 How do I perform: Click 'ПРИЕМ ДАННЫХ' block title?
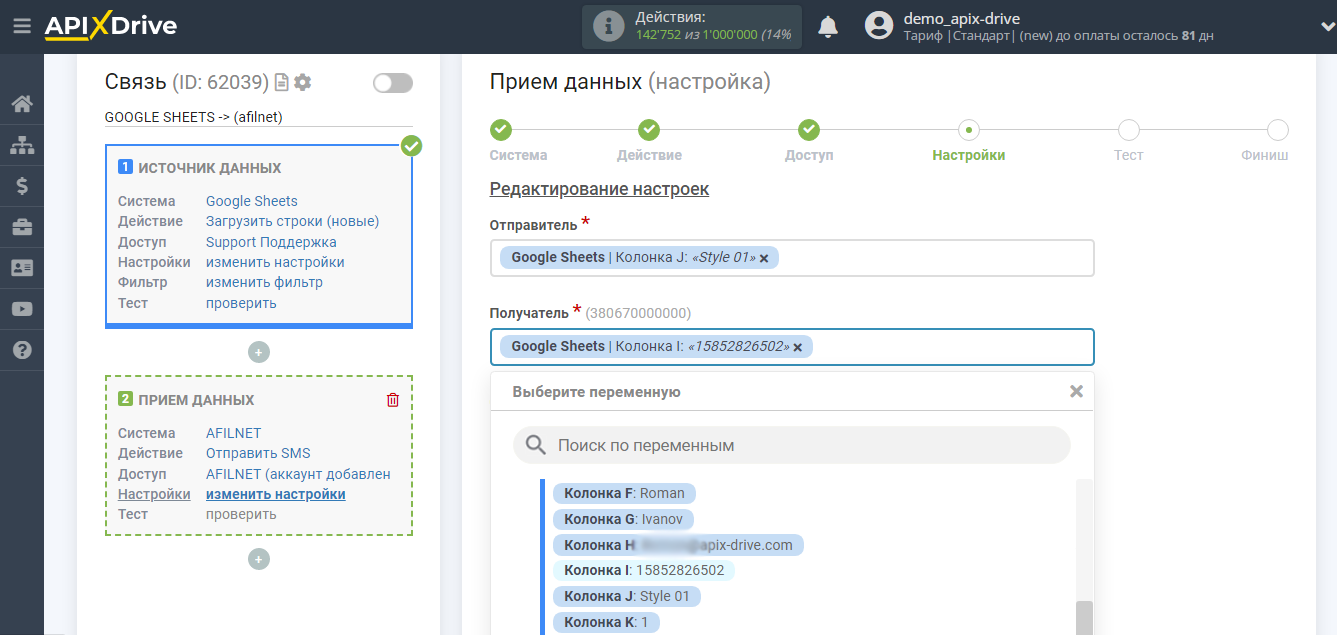pyautogui.click(x=196, y=400)
